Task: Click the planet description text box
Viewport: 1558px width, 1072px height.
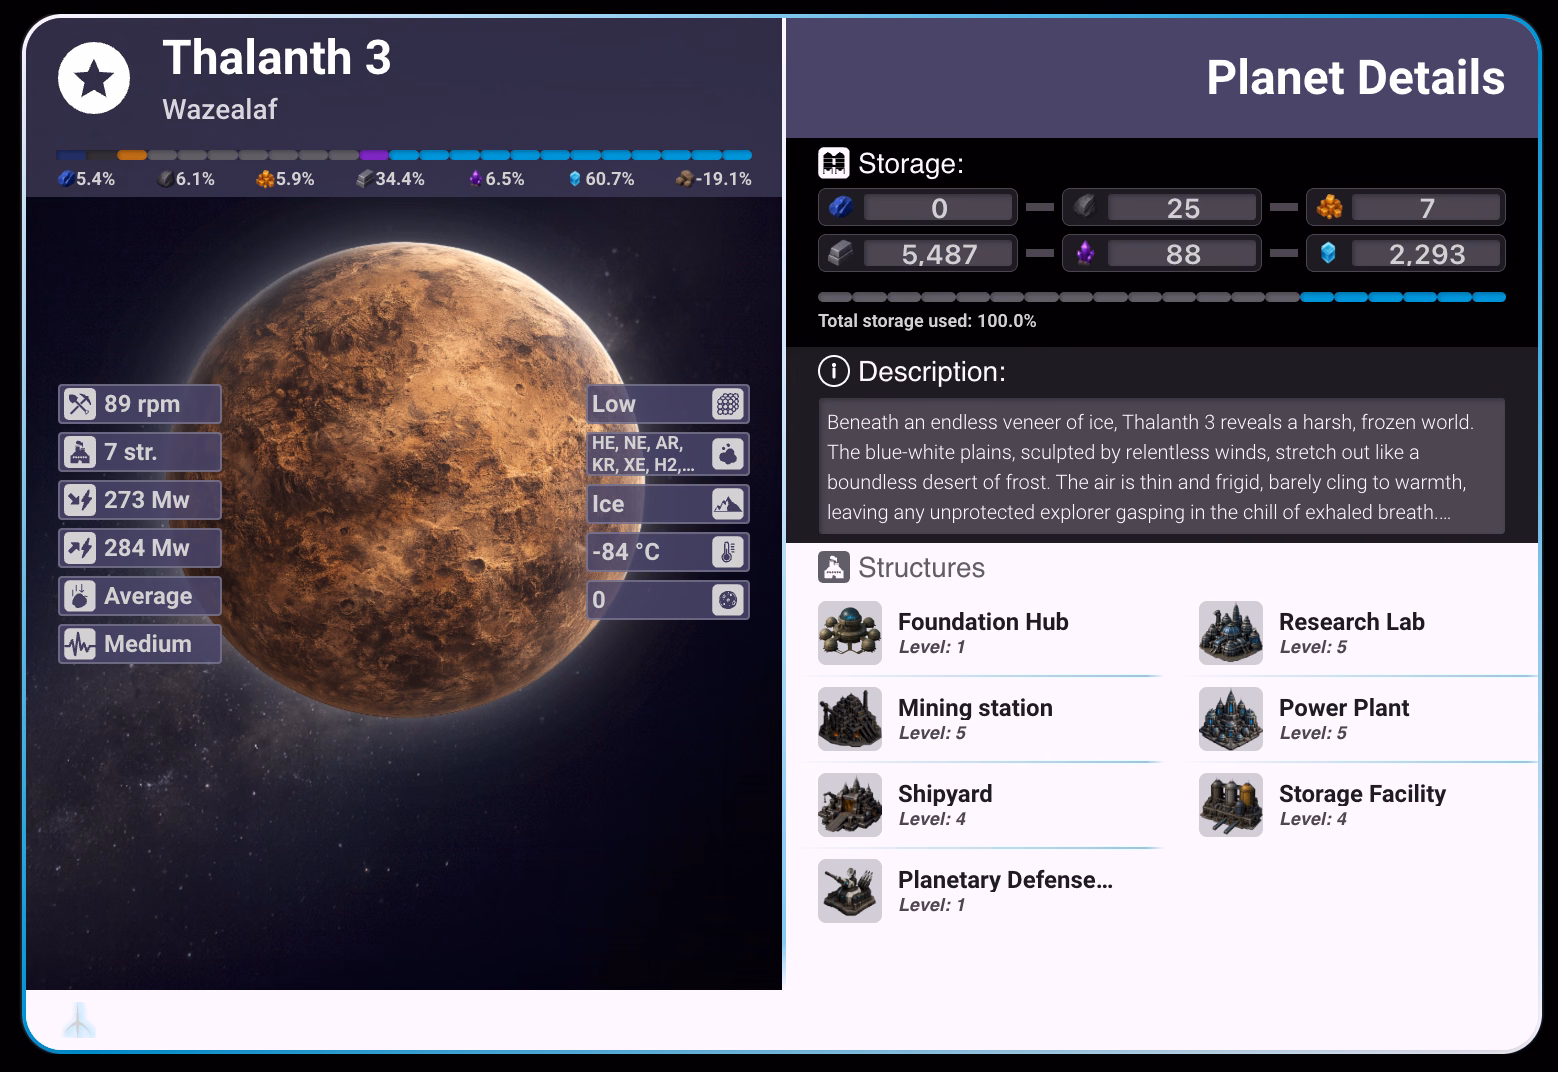Action: pyautogui.click(x=1162, y=467)
